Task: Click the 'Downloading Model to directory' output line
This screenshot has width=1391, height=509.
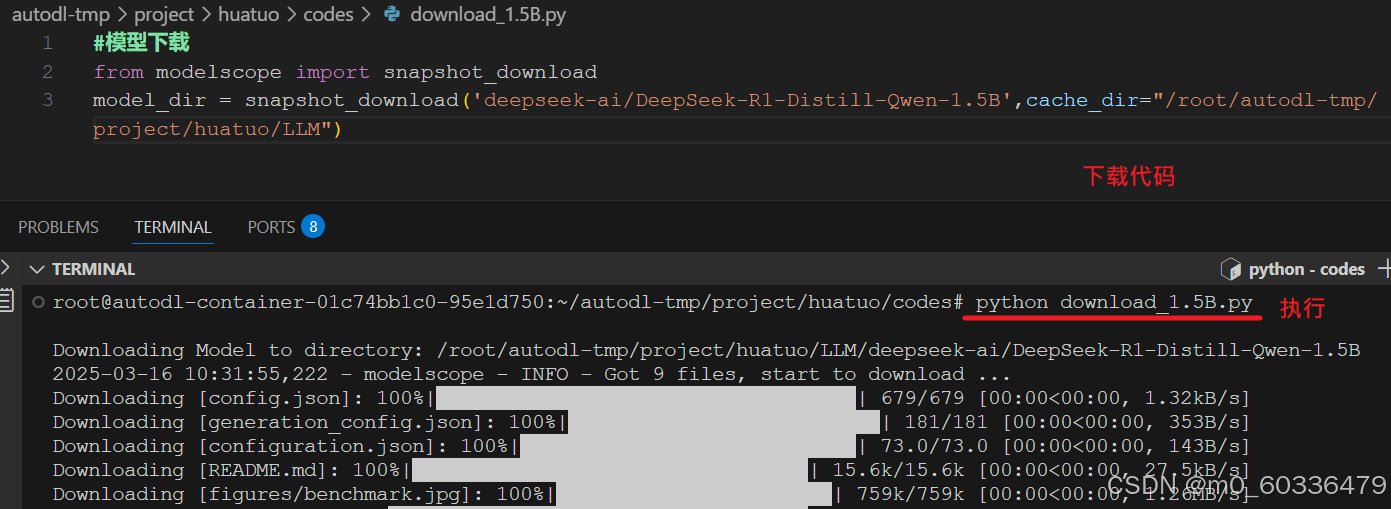Action: [x=706, y=350]
